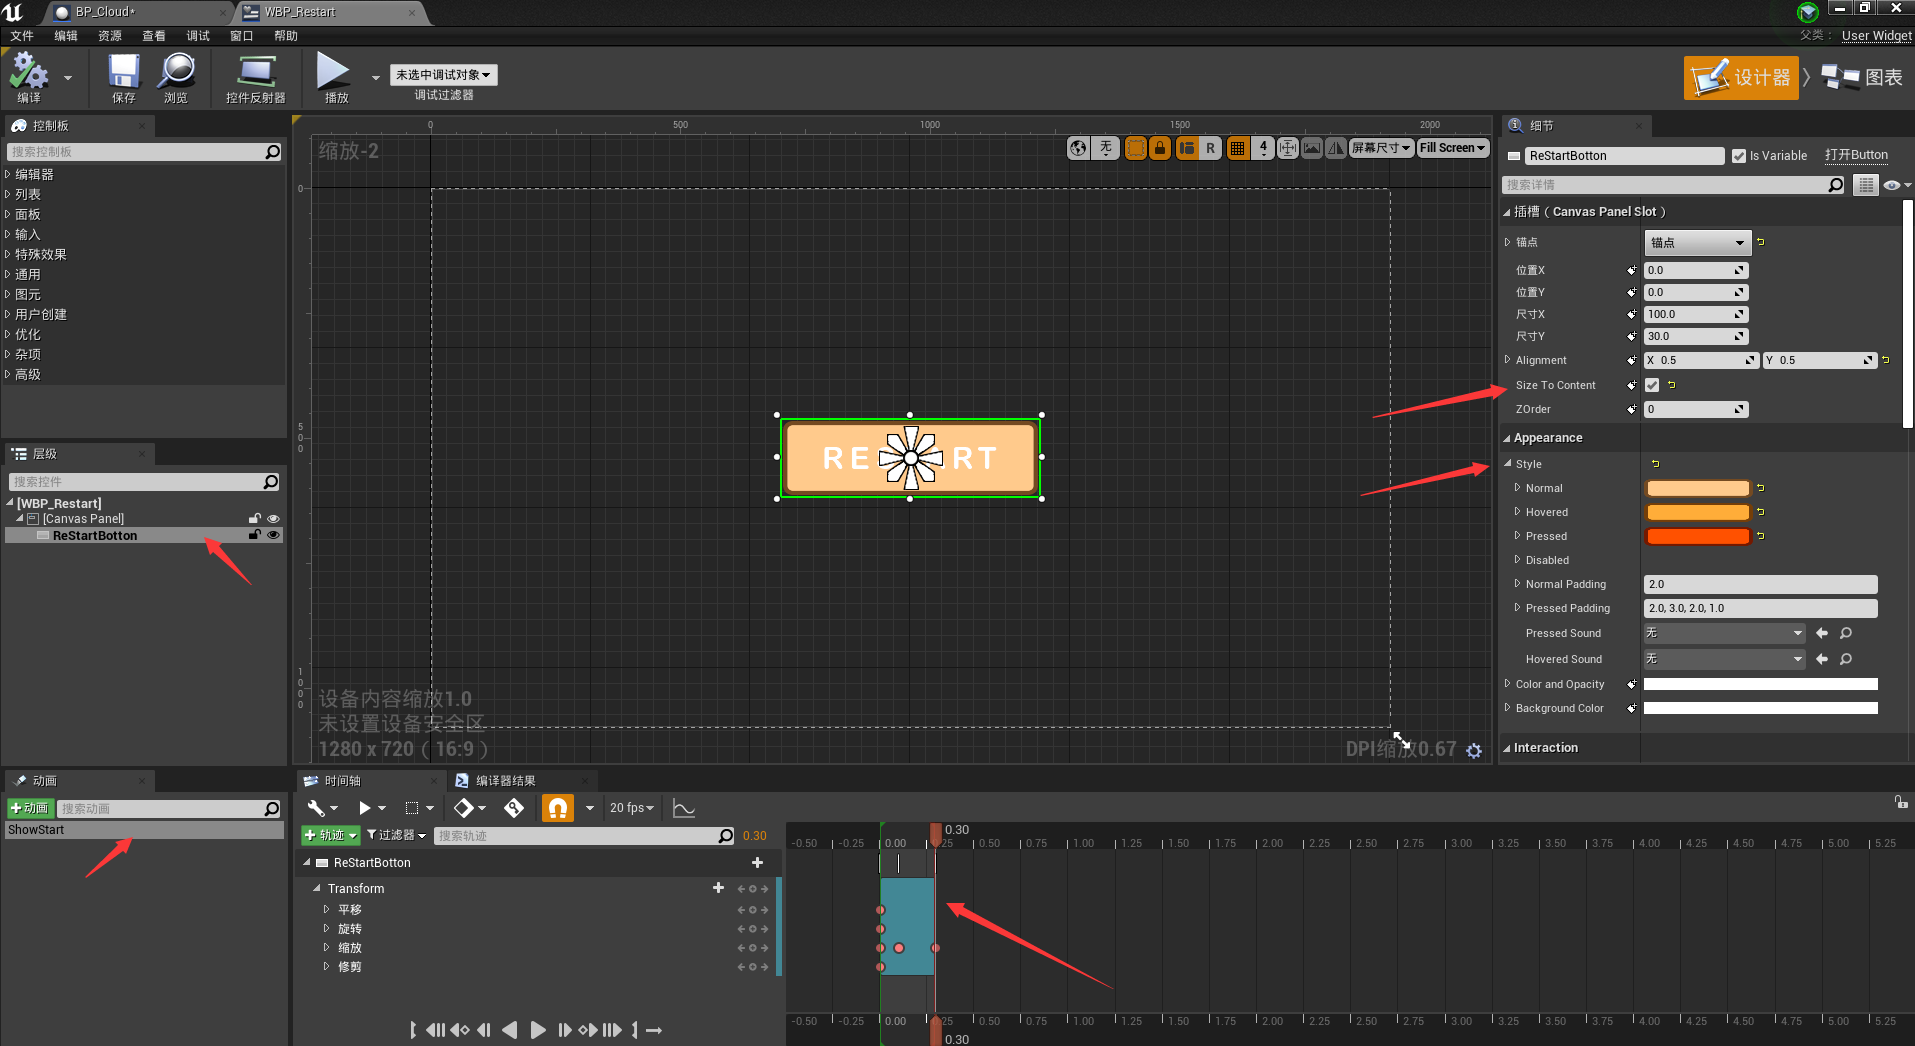
Task: Uncheck the Size To Content checkbox
Action: tap(1652, 385)
